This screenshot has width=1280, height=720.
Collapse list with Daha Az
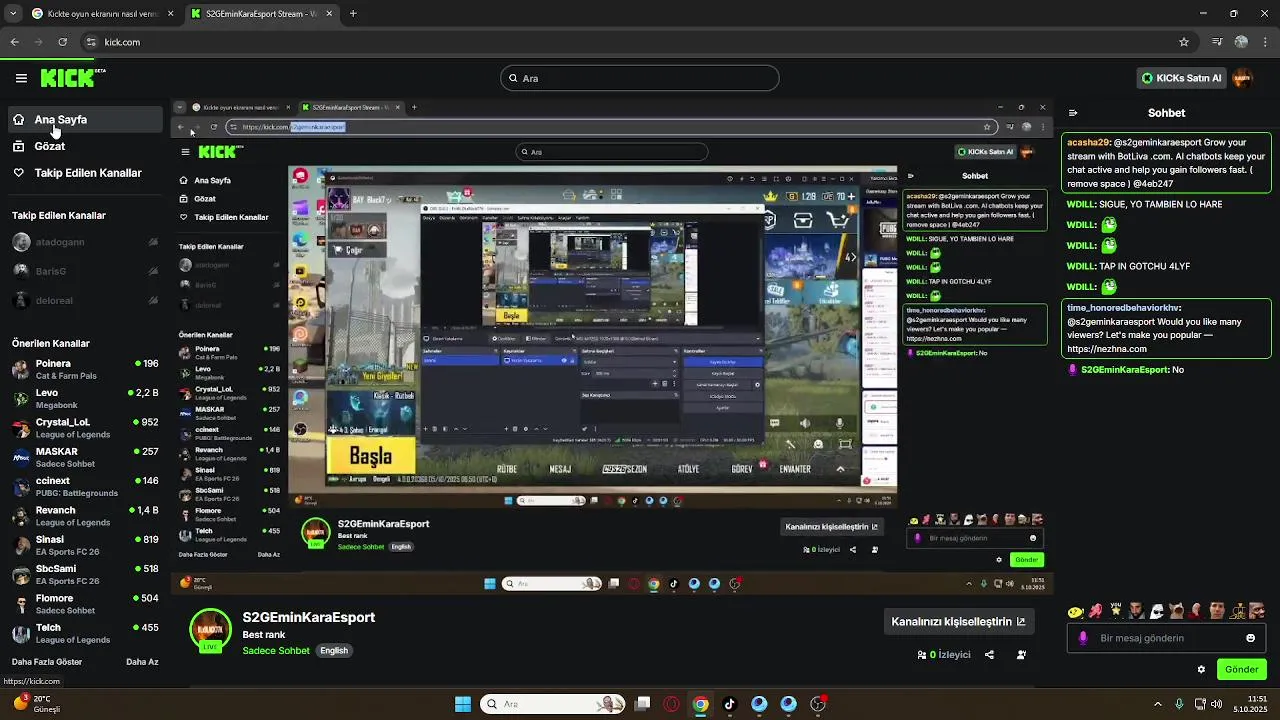click(142, 662)
